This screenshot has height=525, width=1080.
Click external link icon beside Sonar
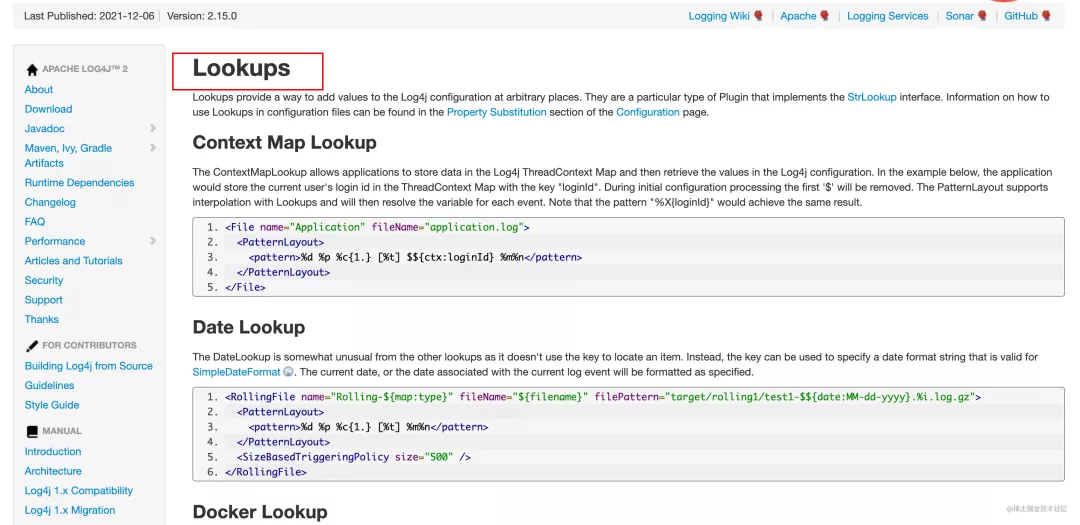click(x=983, y=16)
